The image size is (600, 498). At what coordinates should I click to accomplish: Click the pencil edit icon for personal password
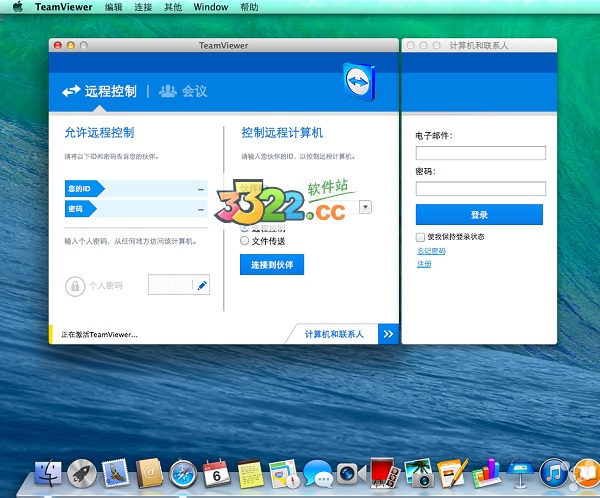[x=202, y=286]
